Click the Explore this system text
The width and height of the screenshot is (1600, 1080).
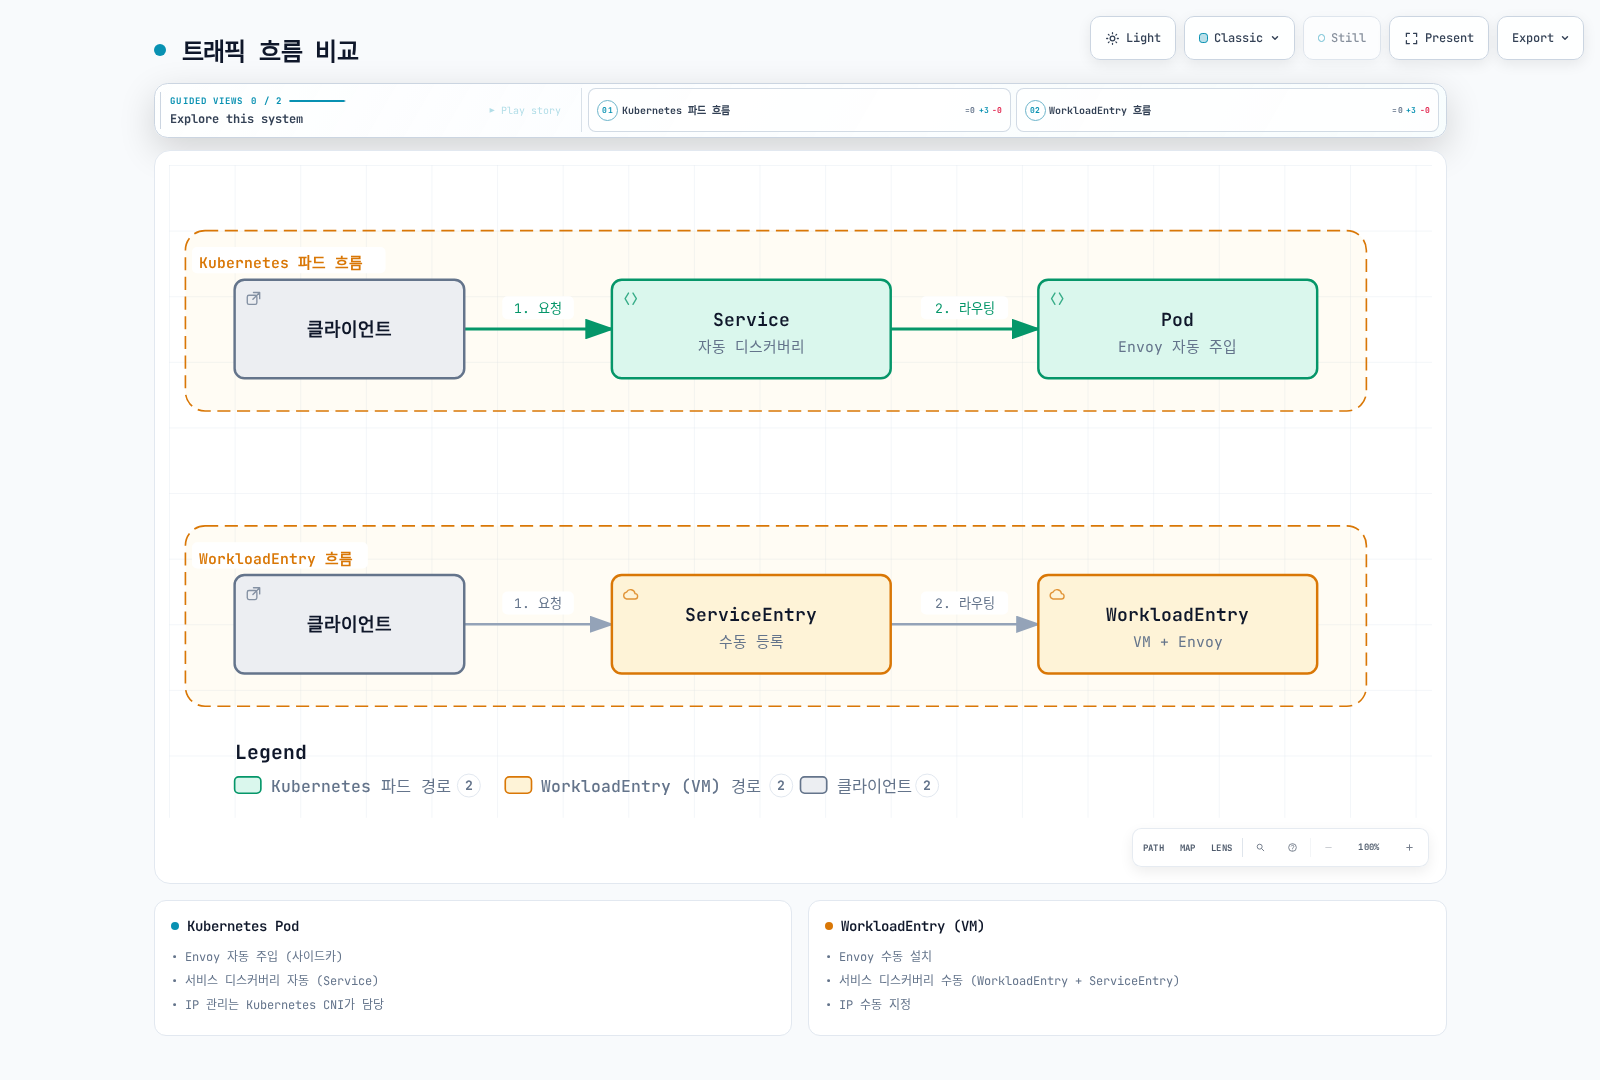pyautogui.click(x=237, y=119)
